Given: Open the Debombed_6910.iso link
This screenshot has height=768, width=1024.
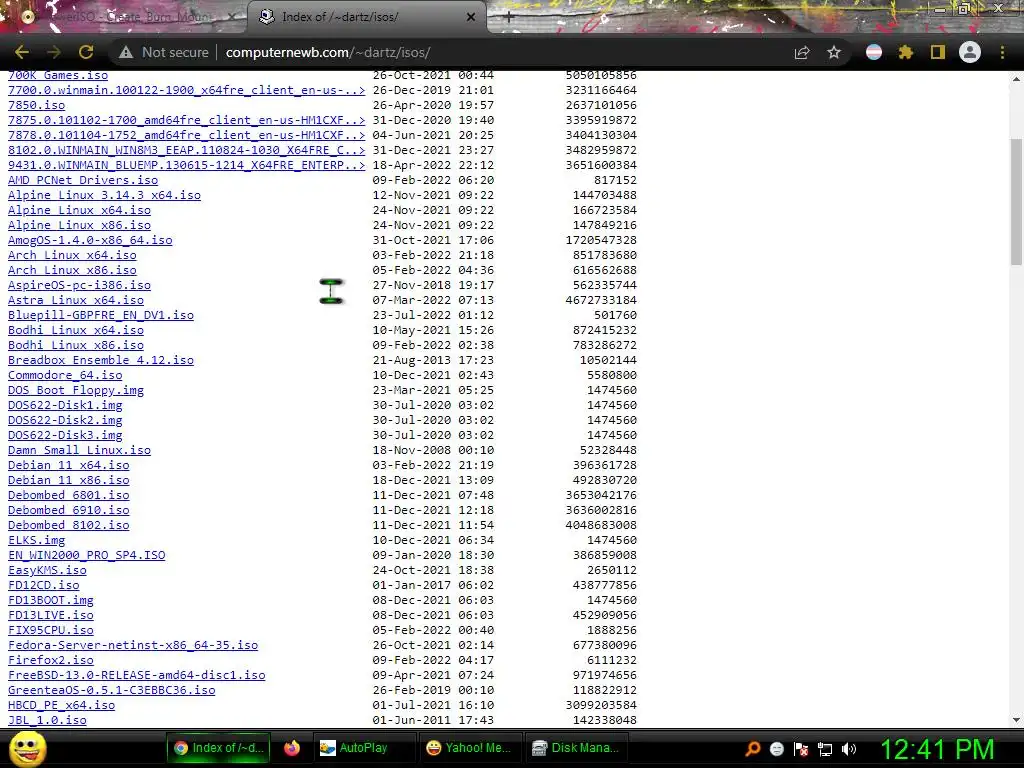Looking at the screenshot, I should [69, 511].
